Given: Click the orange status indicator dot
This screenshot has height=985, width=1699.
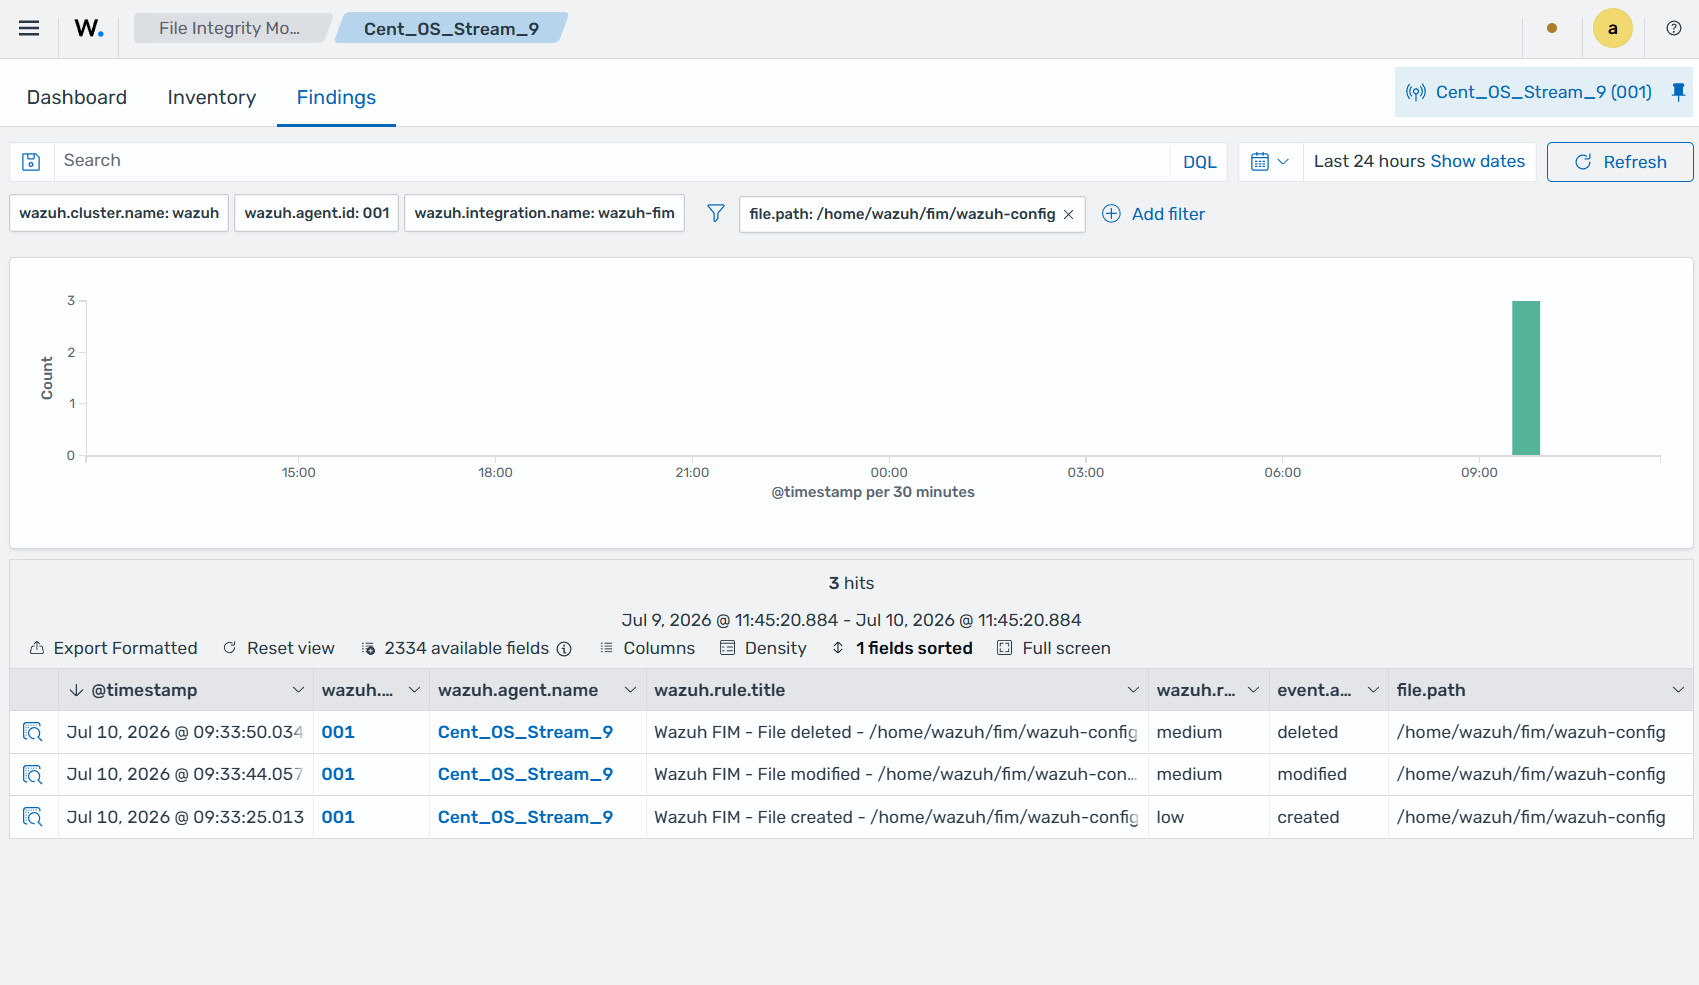Looking at the screenshot, I should tap(1552, 28).
